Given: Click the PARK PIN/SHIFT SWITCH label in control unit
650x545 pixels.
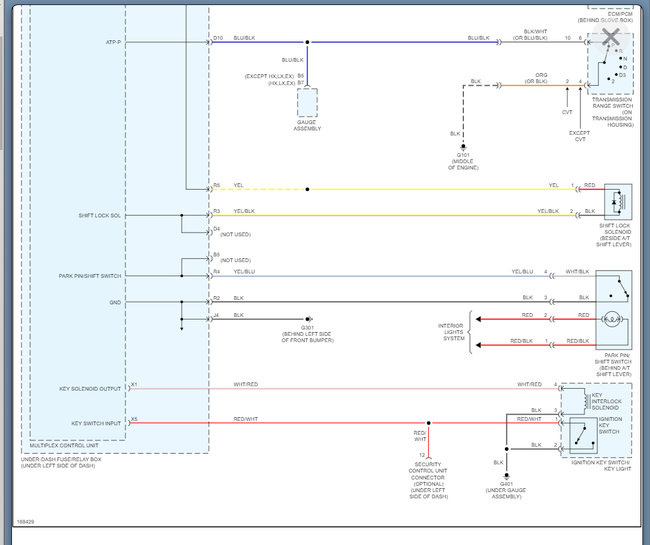Looking at the screenshot, I should click(90, 276).
